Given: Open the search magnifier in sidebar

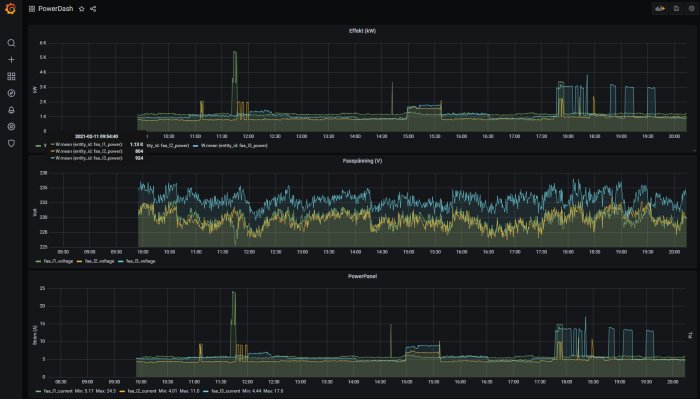Looking at the screenshot, I should (x=11, y=43).
